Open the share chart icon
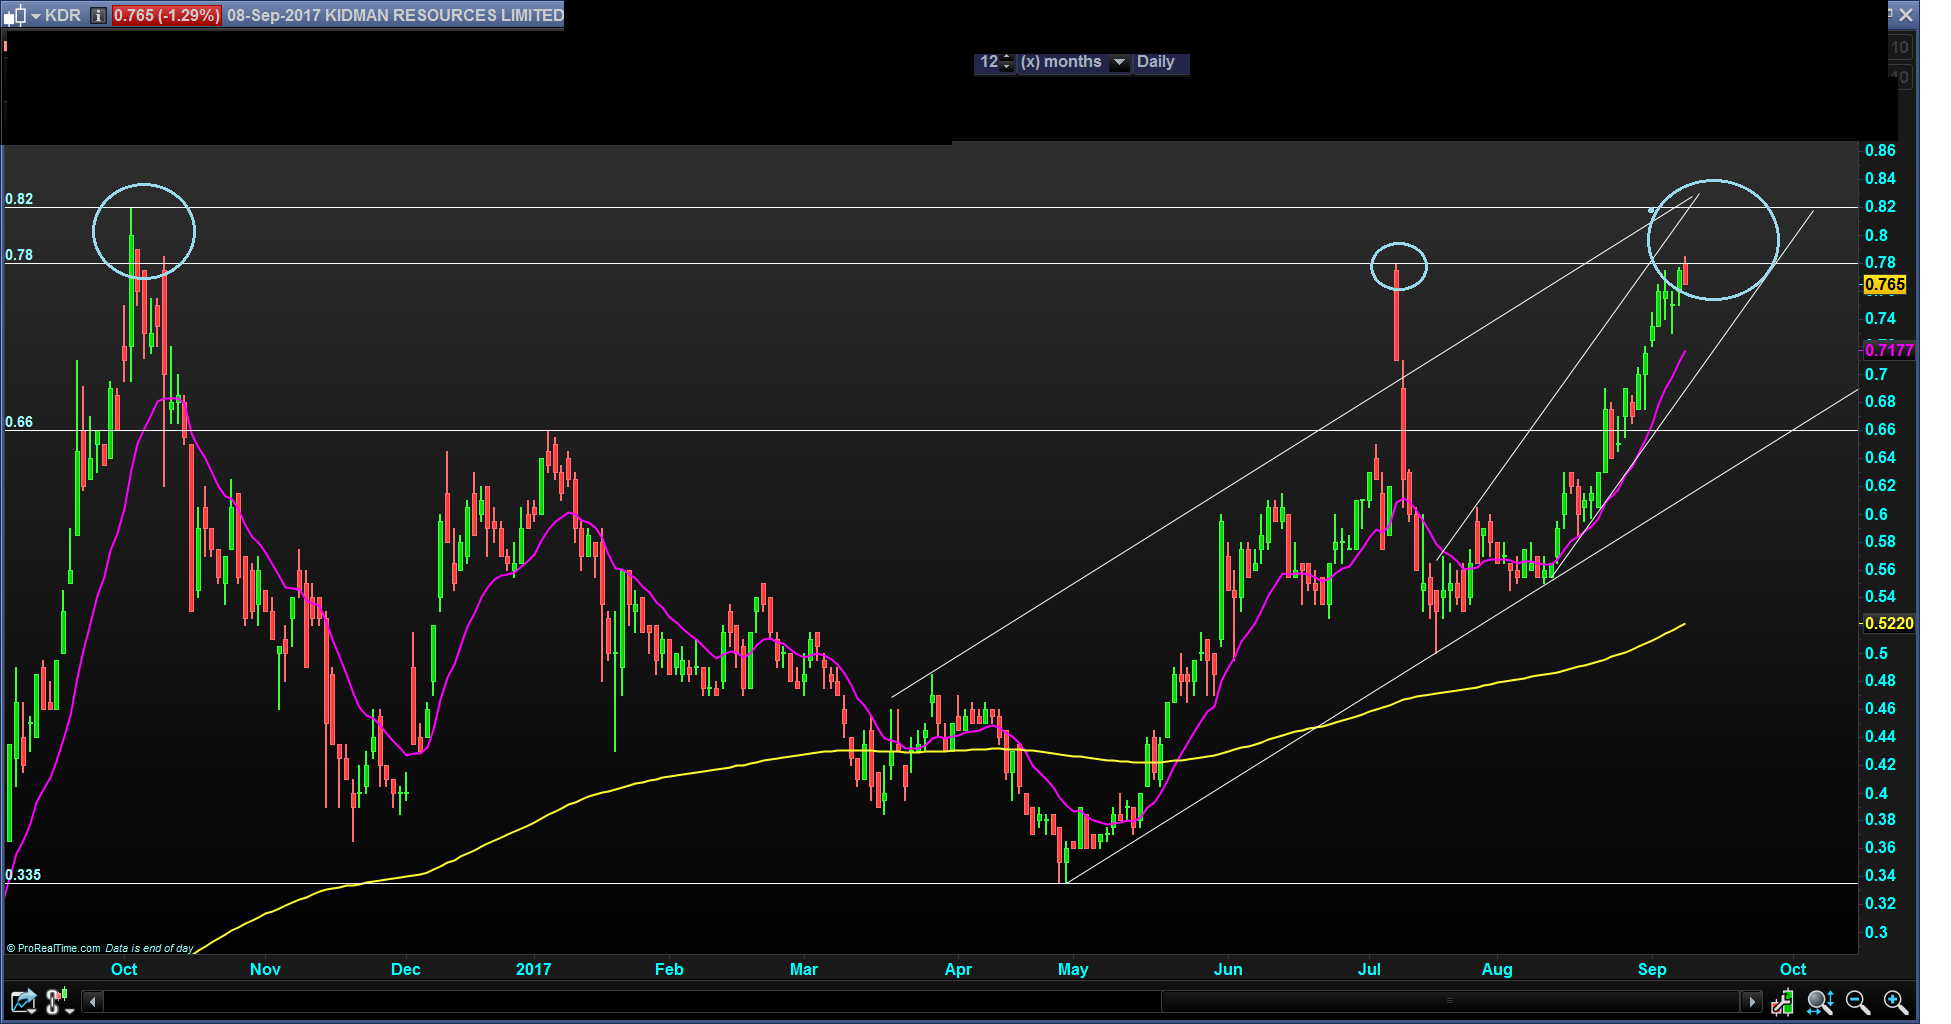The height and width of the screenshot is (1024, 1951). click(22, 1001)
